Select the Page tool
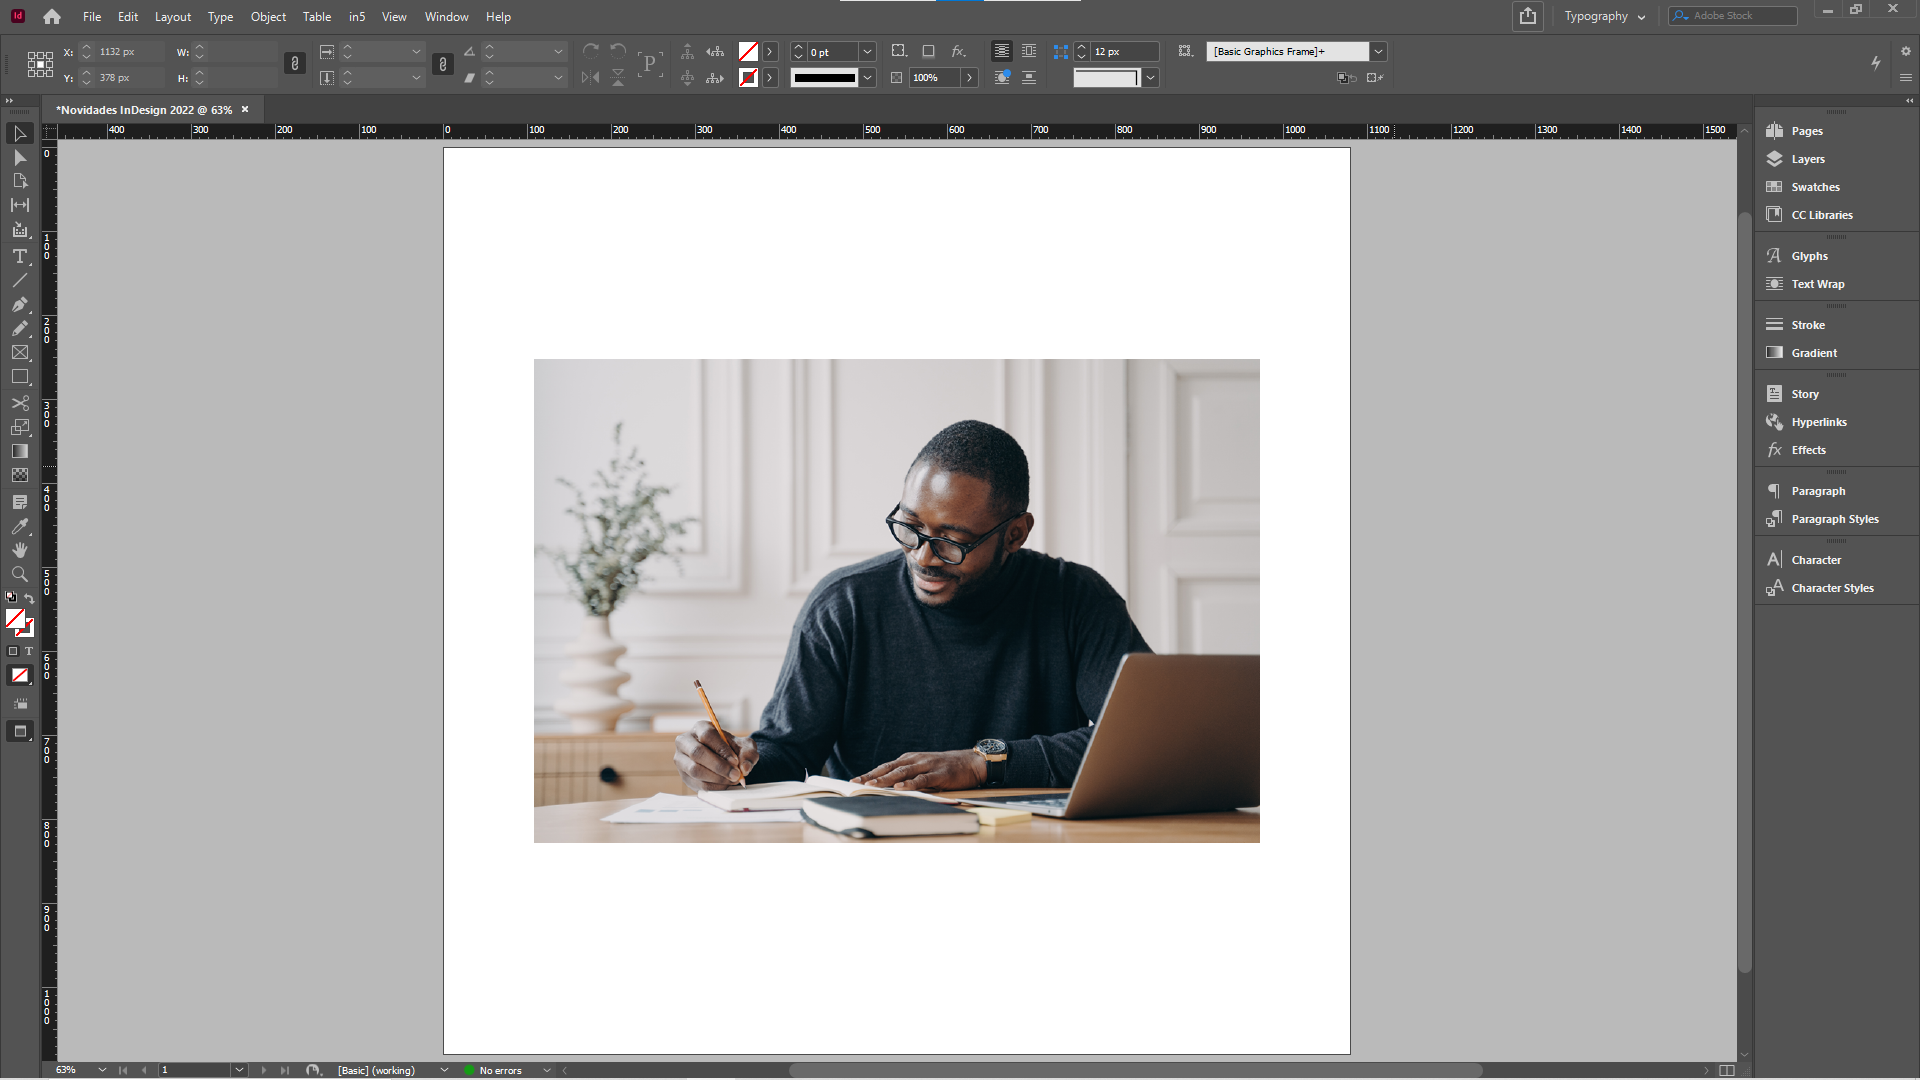The height and width of the screenshot is (1080, 1920). pos(19,181)
